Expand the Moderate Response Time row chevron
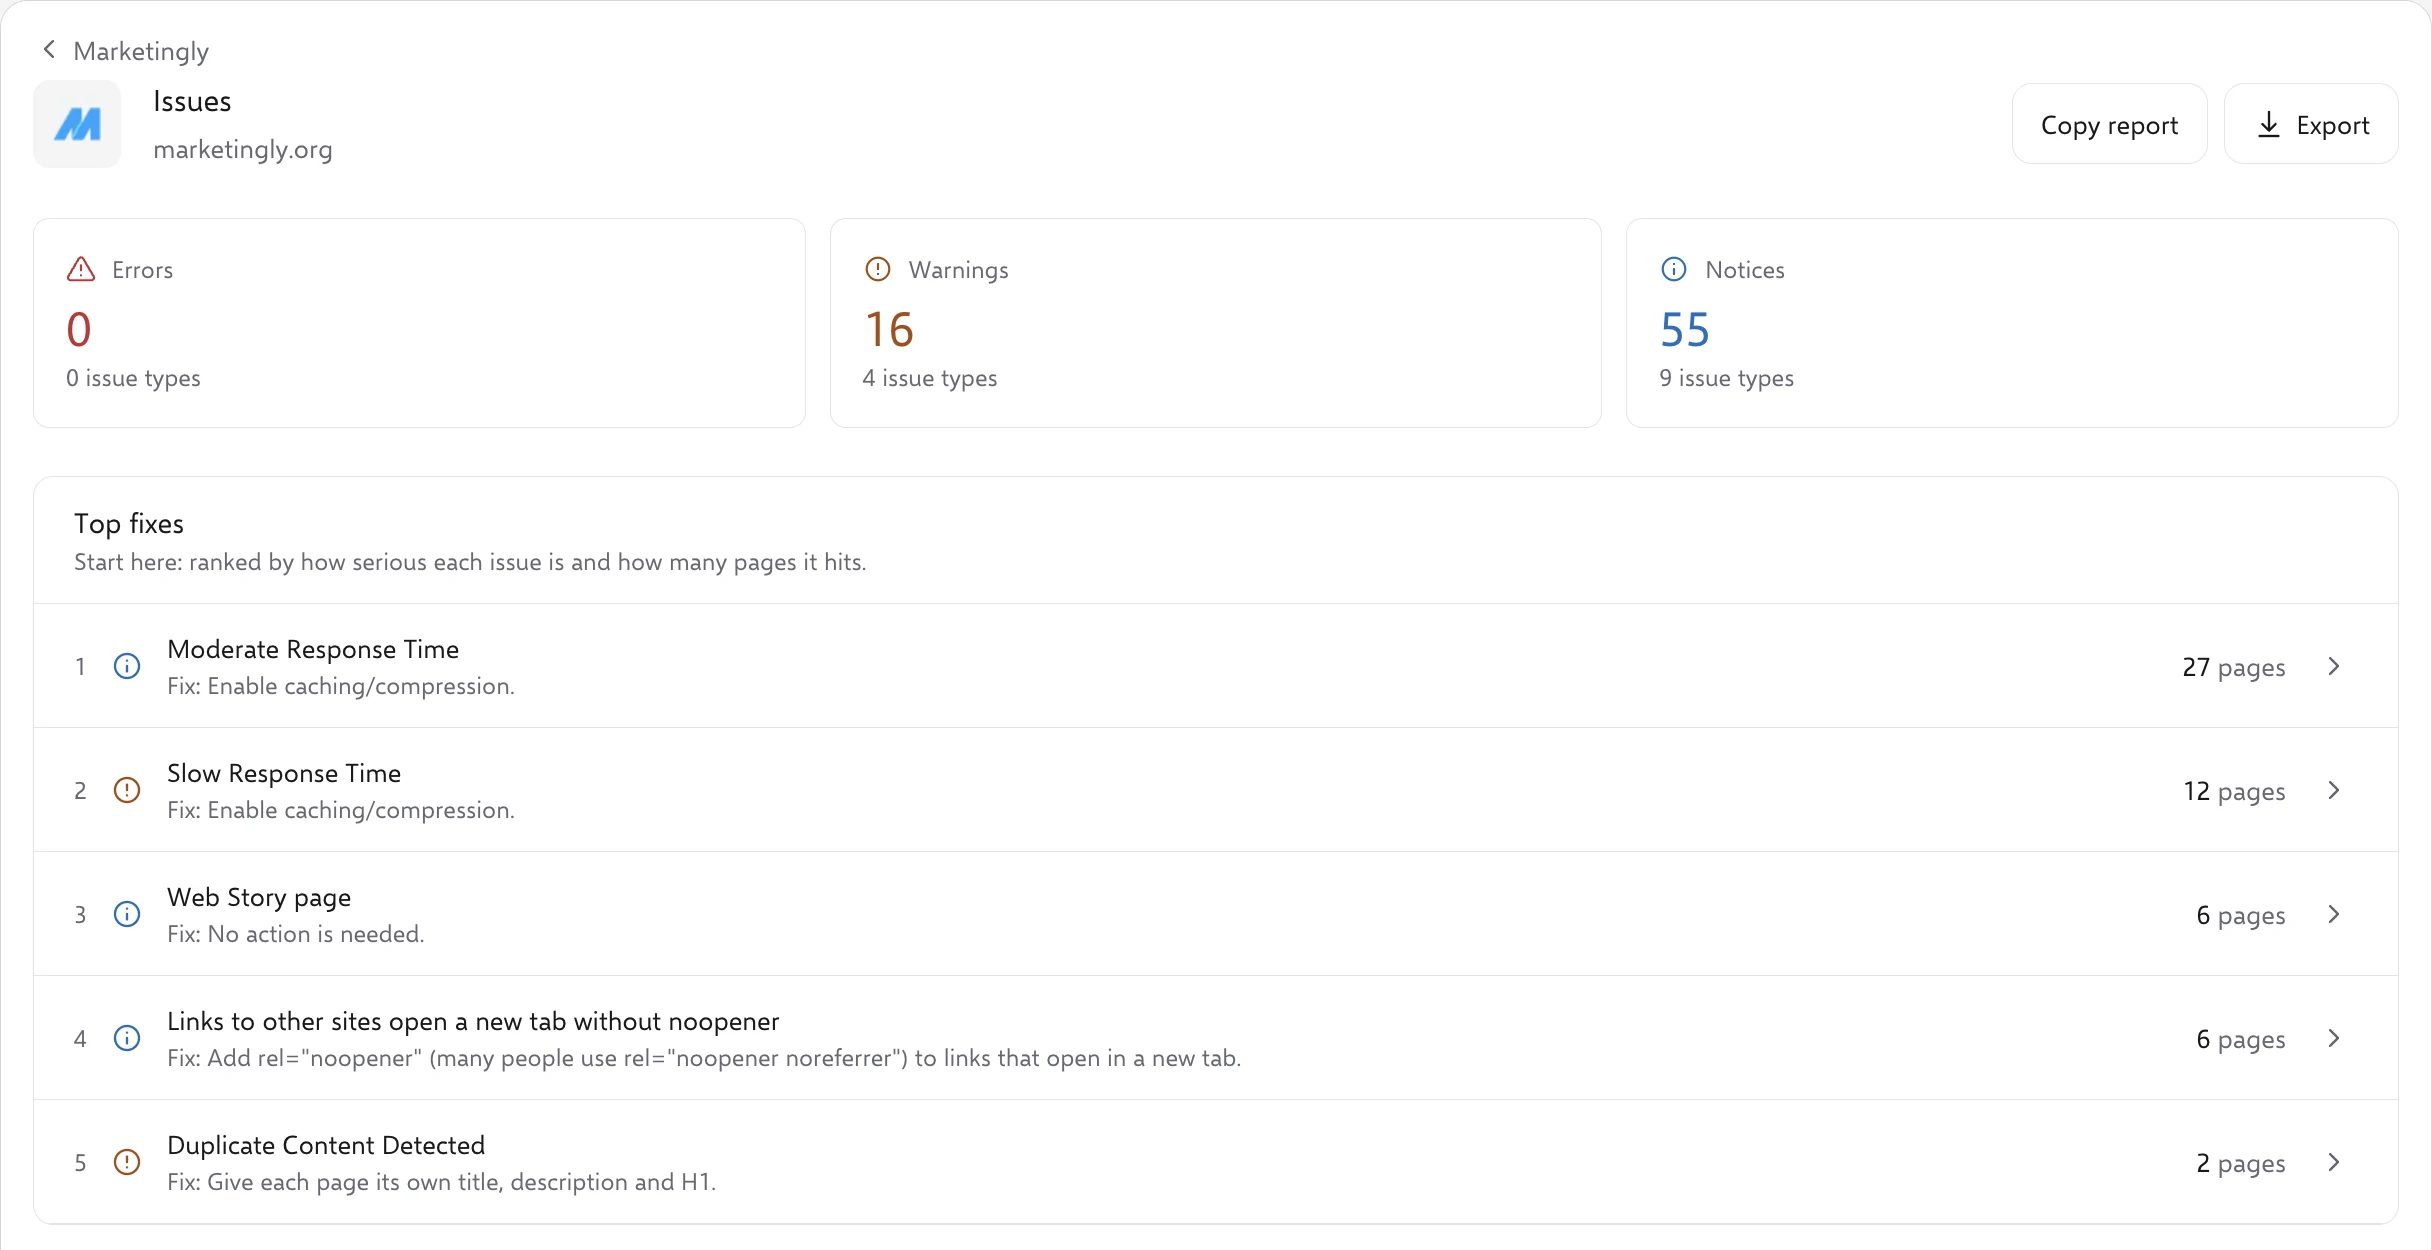The height and width of the screenshot is (1250, 2432). 2334,666
